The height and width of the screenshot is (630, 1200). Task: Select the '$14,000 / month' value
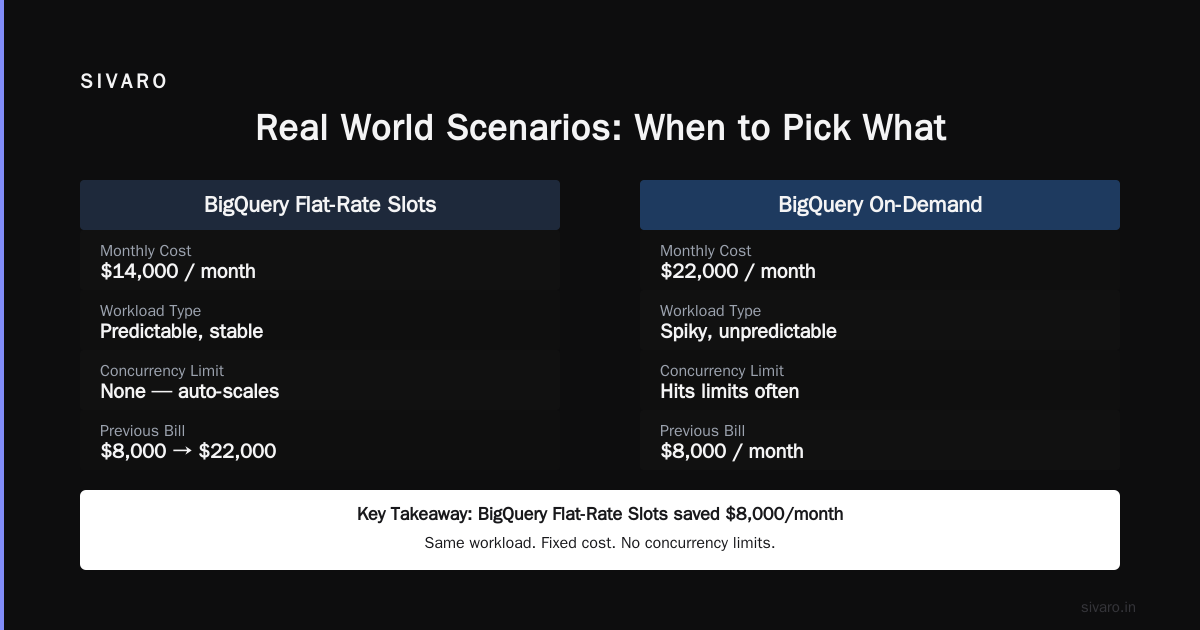point(178,271)
